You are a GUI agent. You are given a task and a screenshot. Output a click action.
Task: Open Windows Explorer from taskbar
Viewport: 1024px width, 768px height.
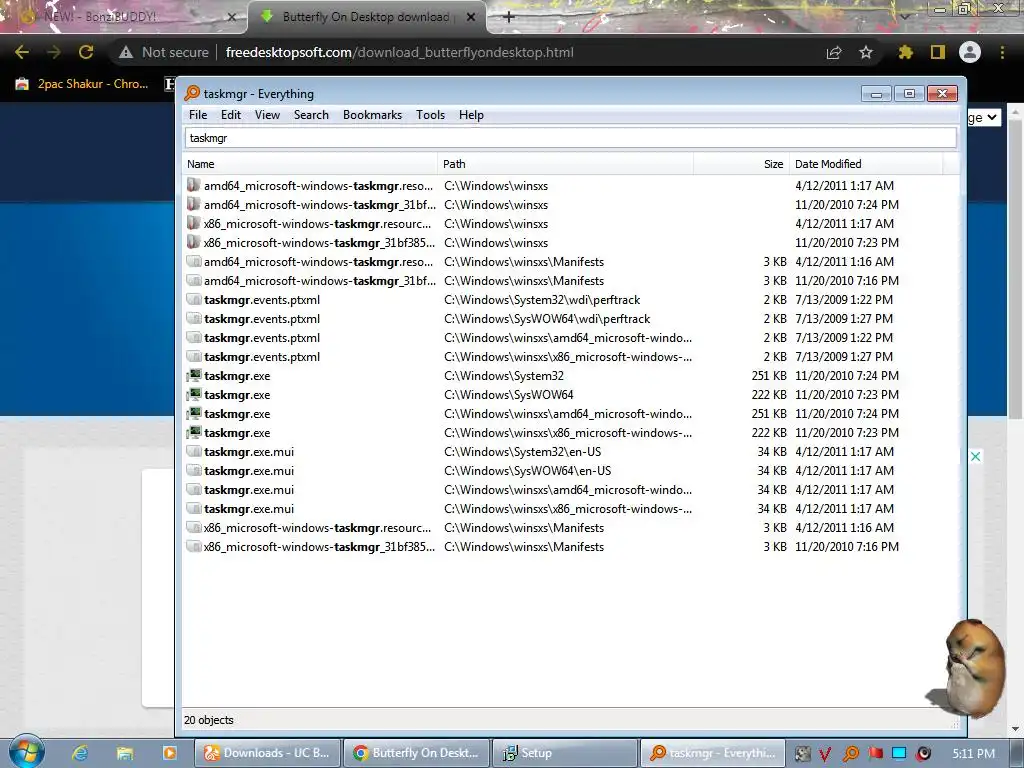pyautogui.click(x=125, y=753)
